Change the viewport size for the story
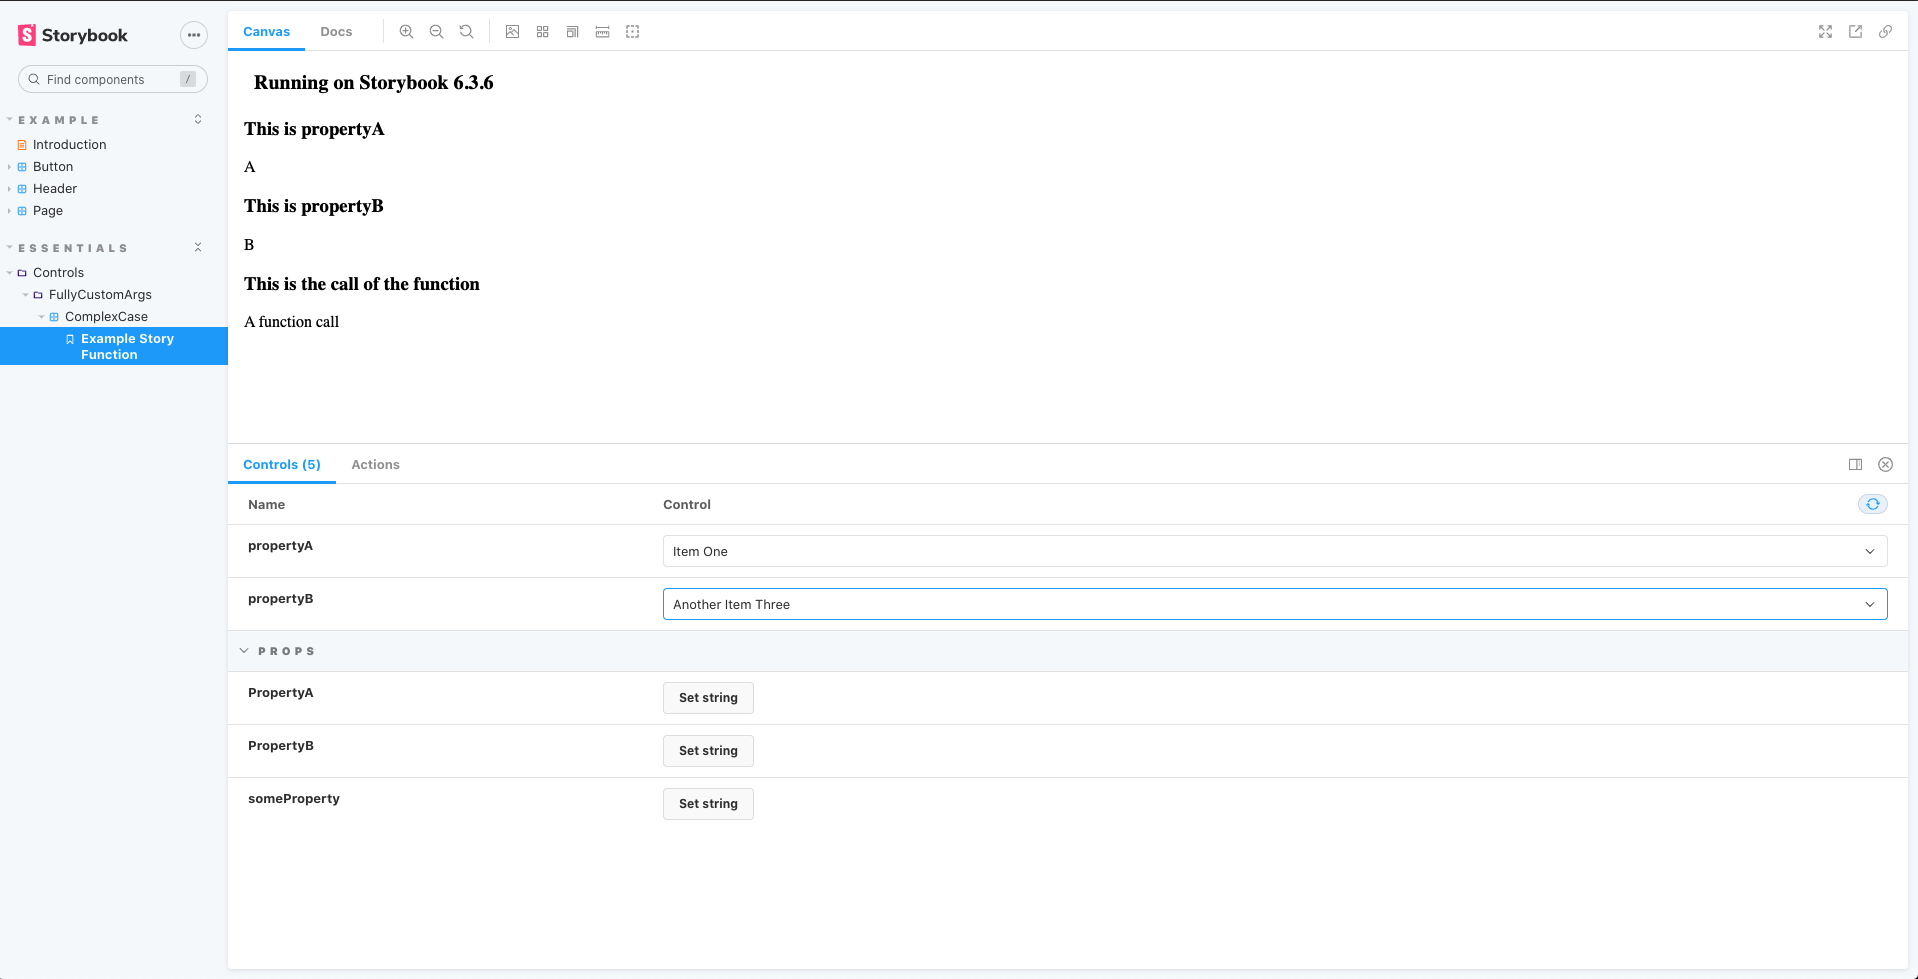 [x=573, y=31]
